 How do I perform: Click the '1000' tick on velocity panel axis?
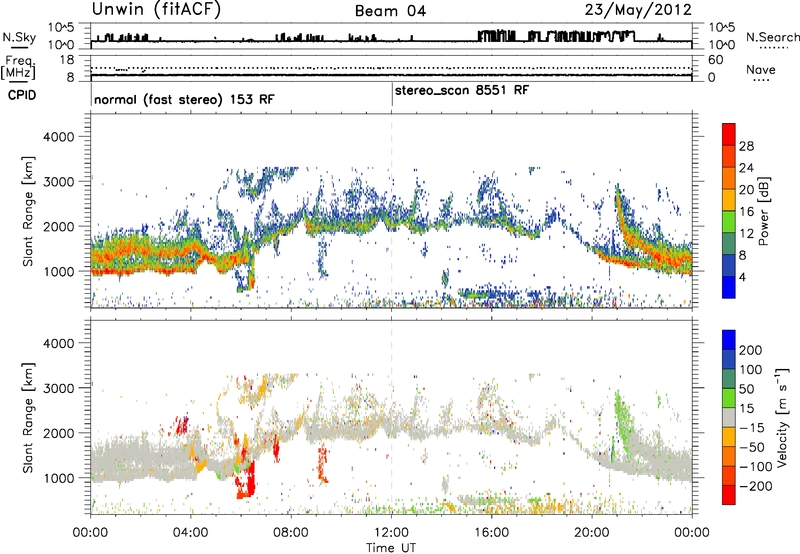58,478
